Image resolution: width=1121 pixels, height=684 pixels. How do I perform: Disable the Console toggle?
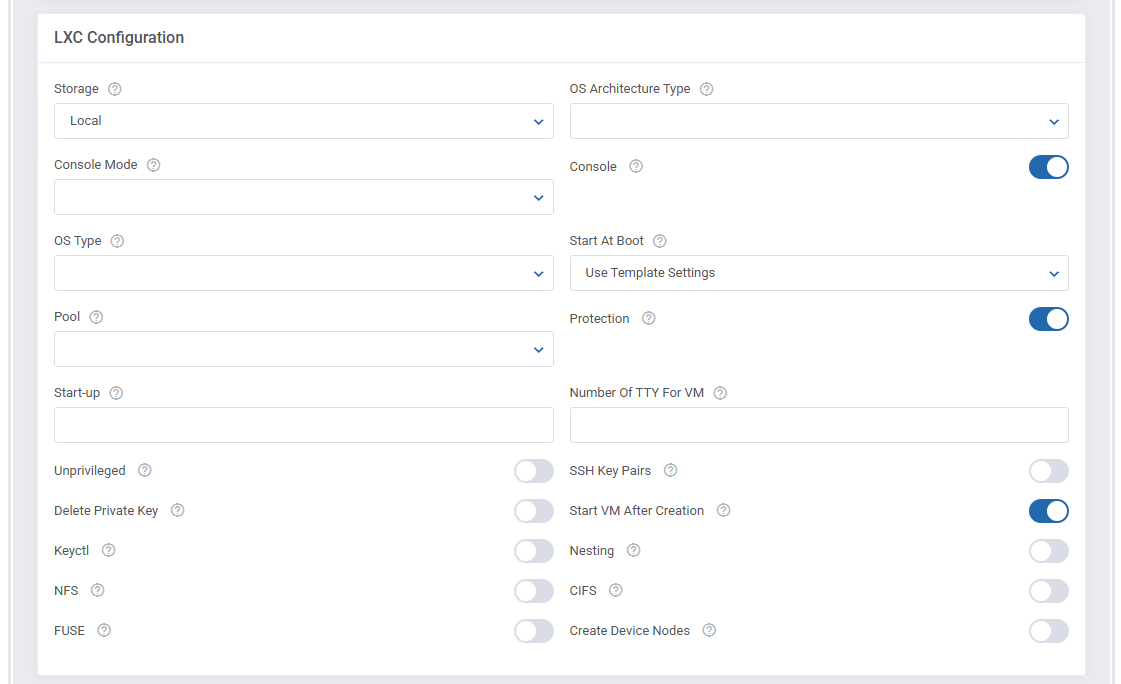(1048, 167)
